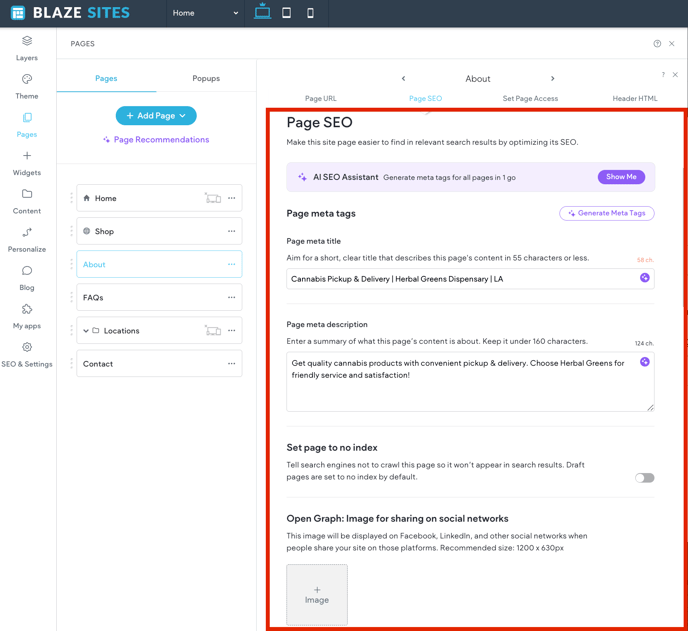This screenshot has height=631, width=688.
Task: Toggle the set page to no index switch
Action: [645, 478]
